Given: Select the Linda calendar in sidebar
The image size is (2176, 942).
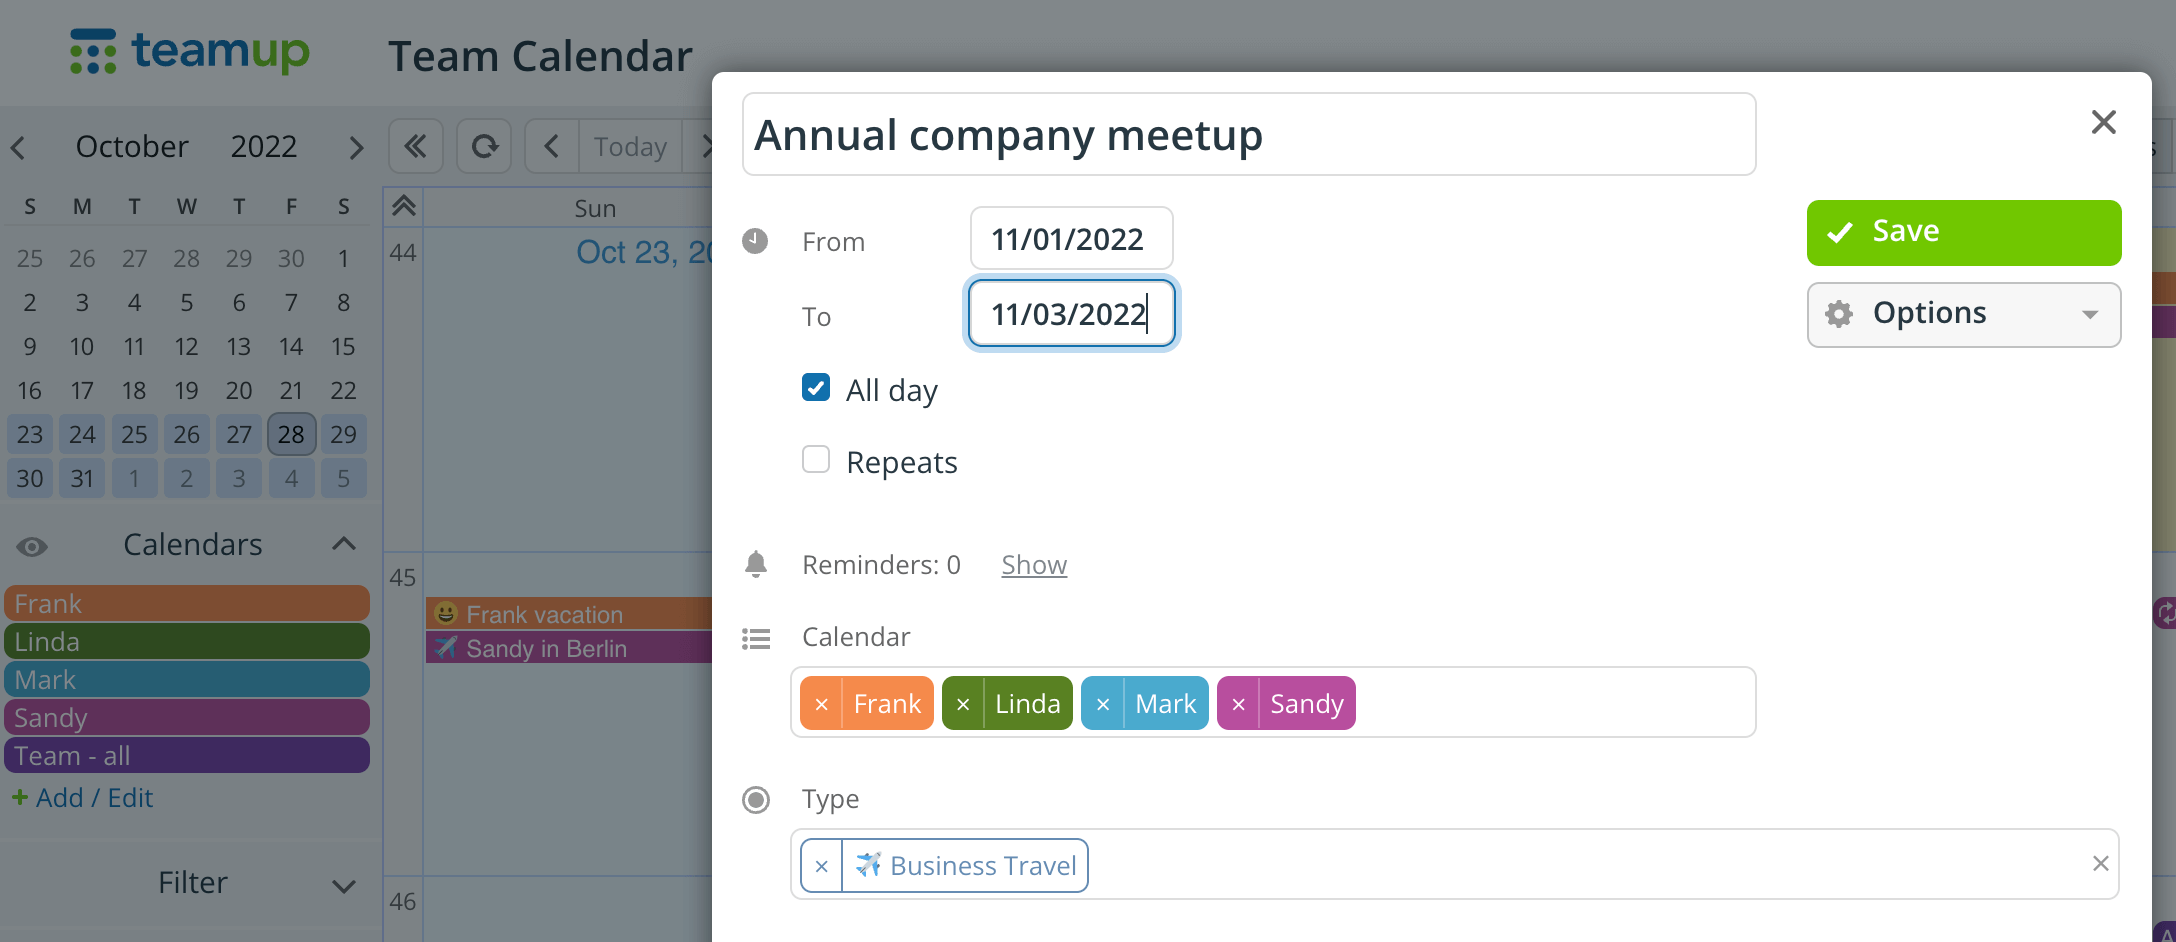Looking at the screenshot, I should 187,642.
